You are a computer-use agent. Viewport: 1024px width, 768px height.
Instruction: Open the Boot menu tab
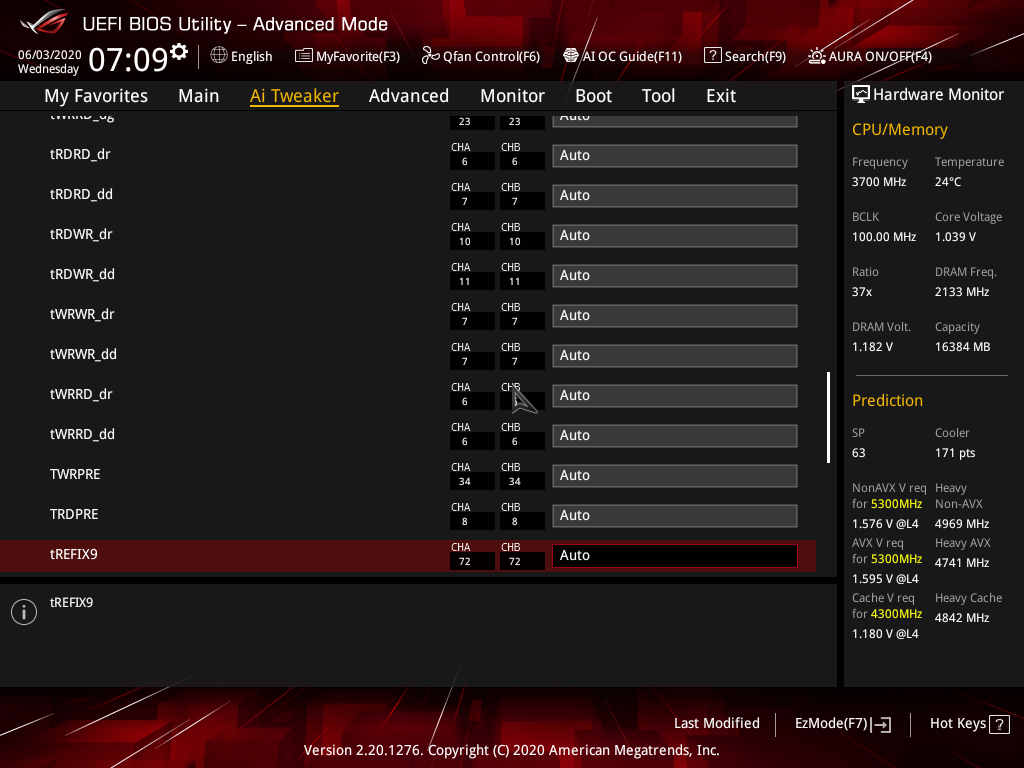point(593,95)
